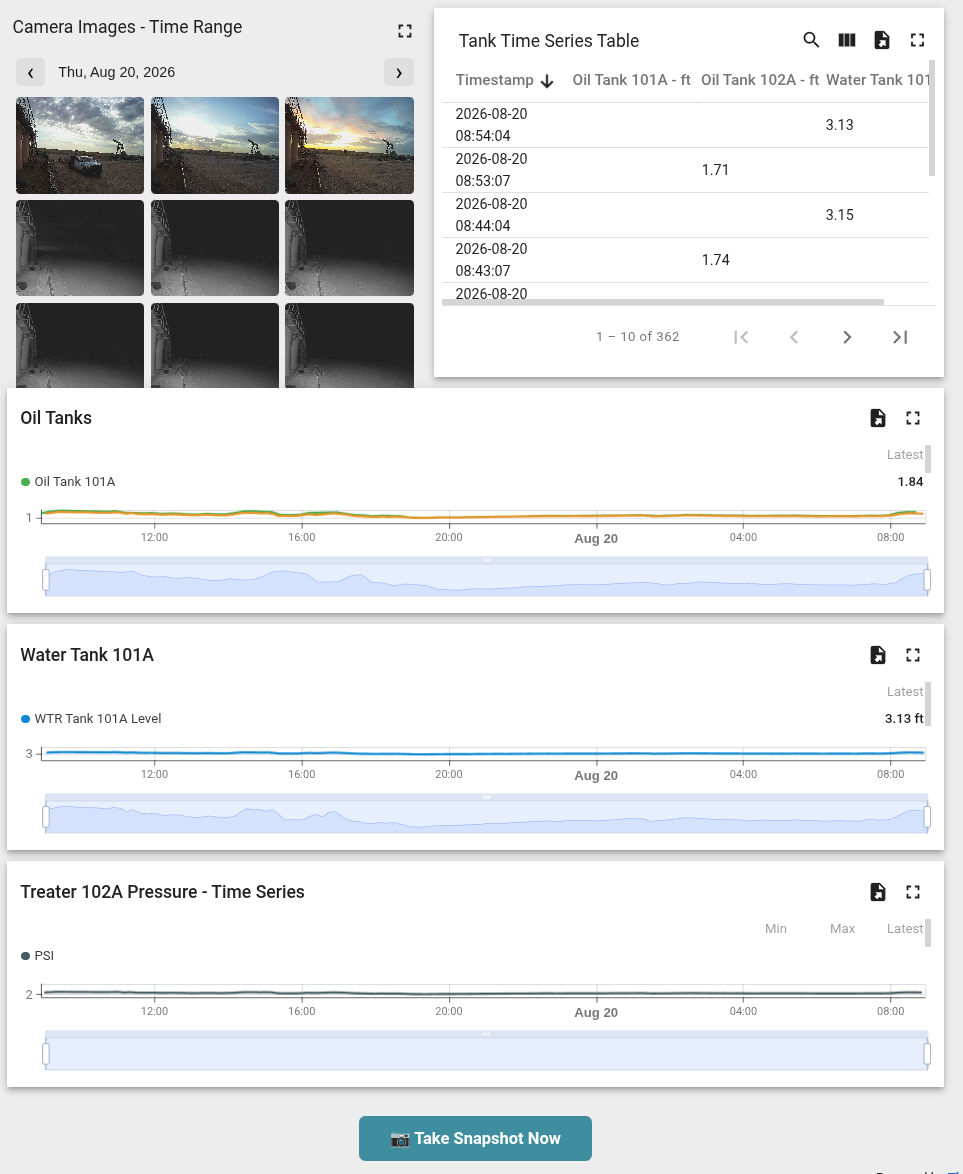Viewport: 963px width, 1174px height.
Task: Open camera thumbnail with orange sunrise
Action: coord(350,145)
